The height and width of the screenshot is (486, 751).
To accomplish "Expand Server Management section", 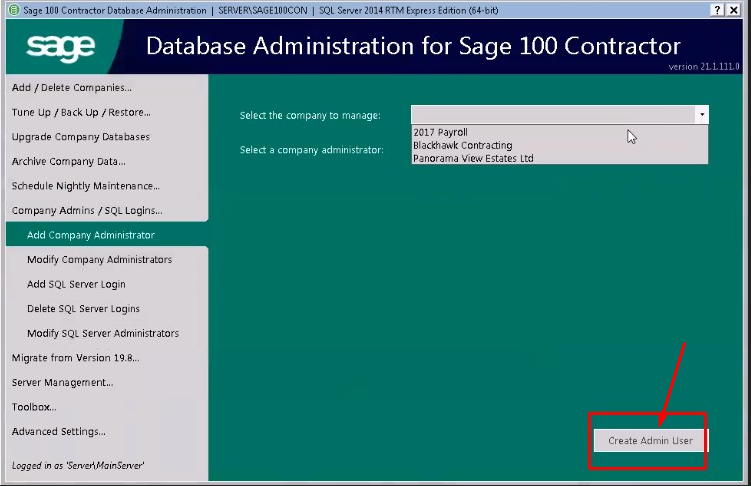I will point(62,383).
